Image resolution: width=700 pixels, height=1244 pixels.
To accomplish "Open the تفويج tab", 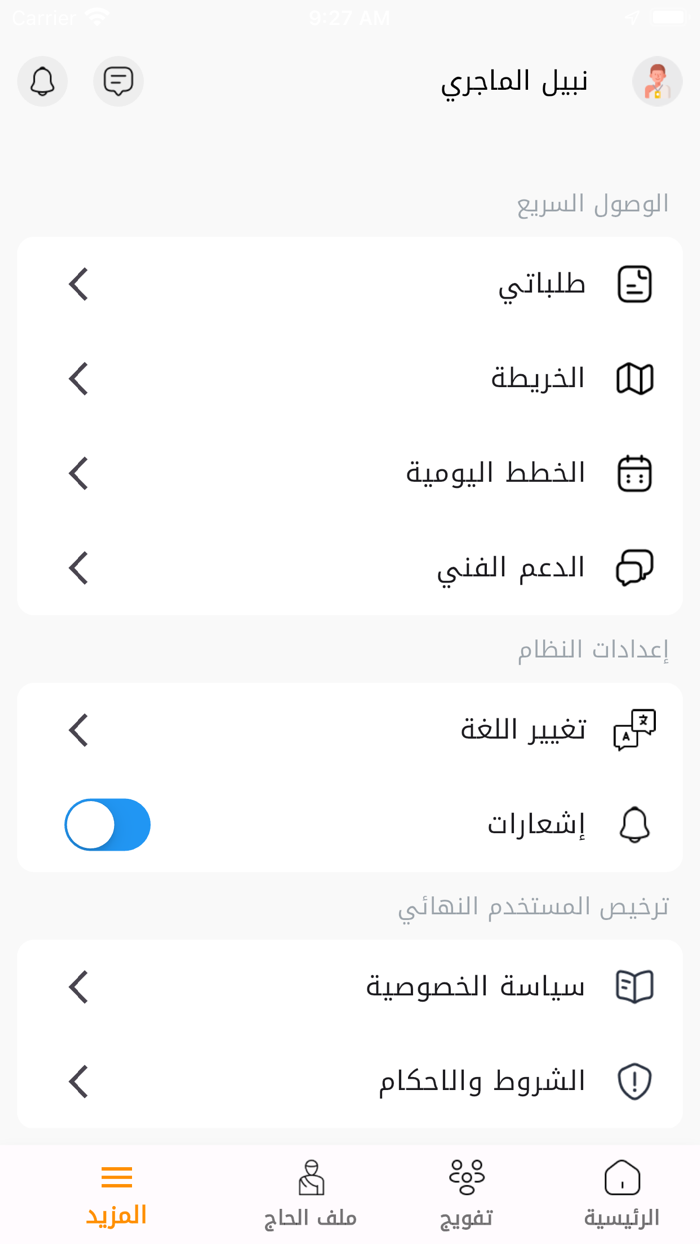I will tap(464, 1192).
